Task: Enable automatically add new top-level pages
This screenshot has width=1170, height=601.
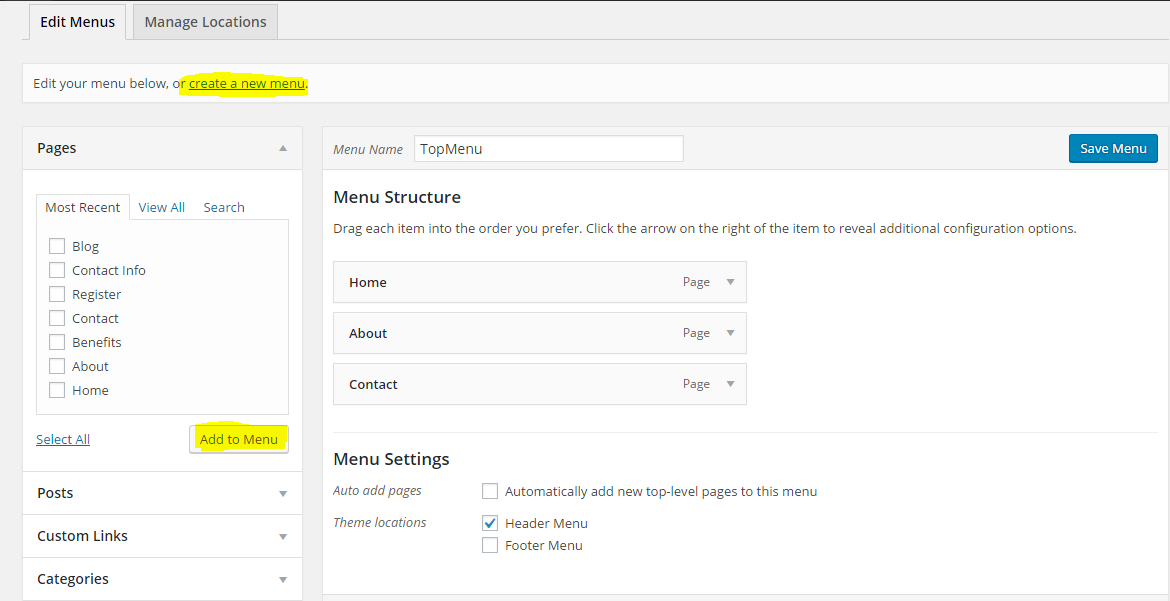Action: [489, 491]
